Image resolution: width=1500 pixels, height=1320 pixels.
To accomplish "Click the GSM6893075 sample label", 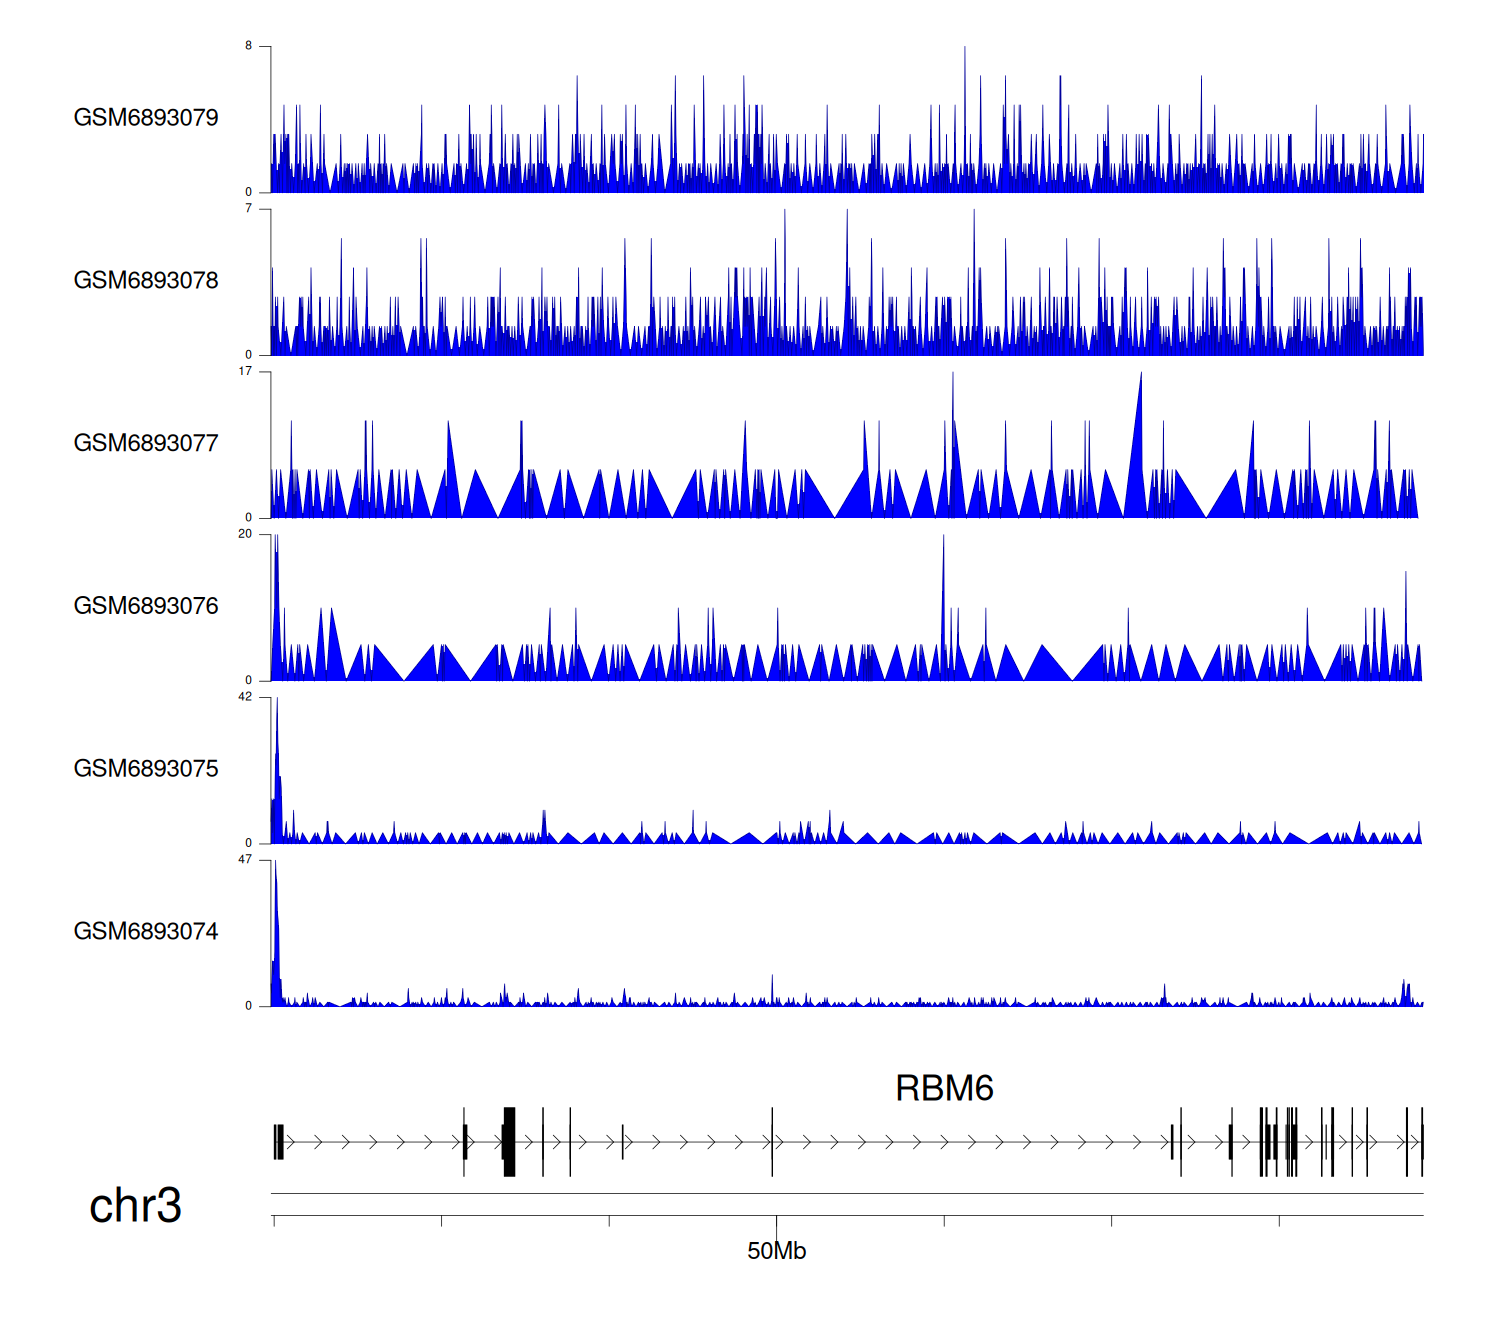I will 146,769.
